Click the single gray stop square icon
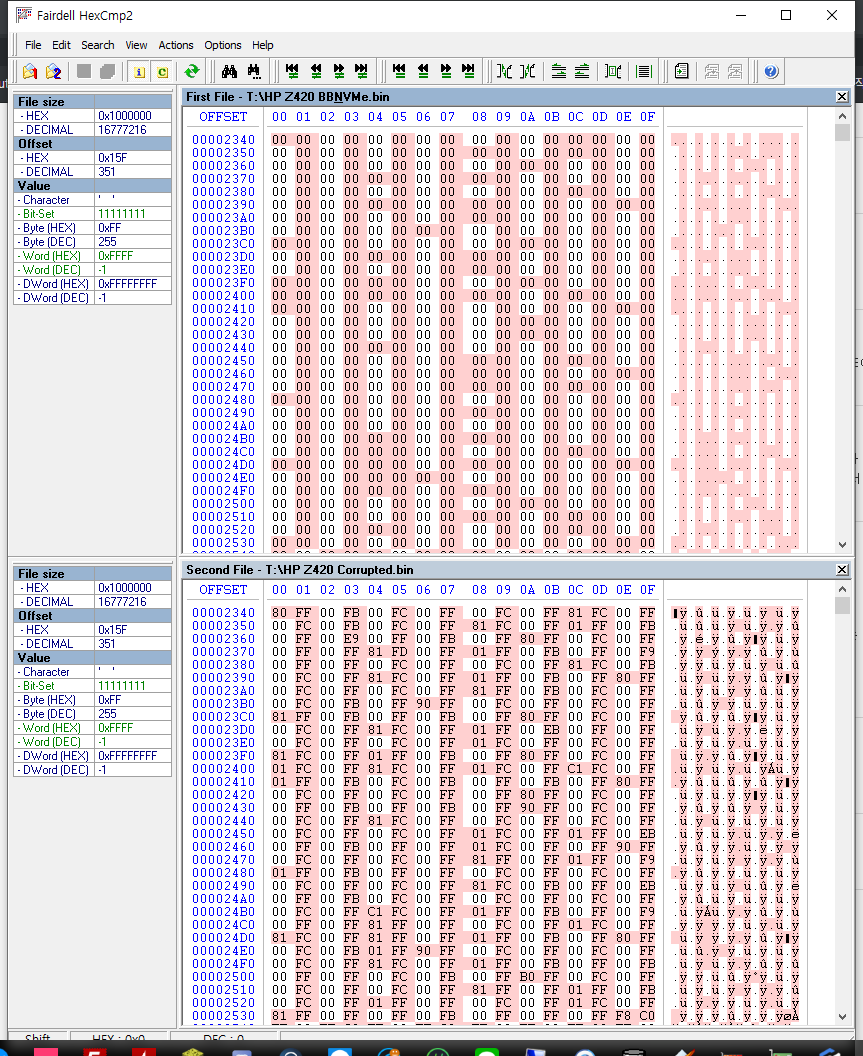 point(84,71)
